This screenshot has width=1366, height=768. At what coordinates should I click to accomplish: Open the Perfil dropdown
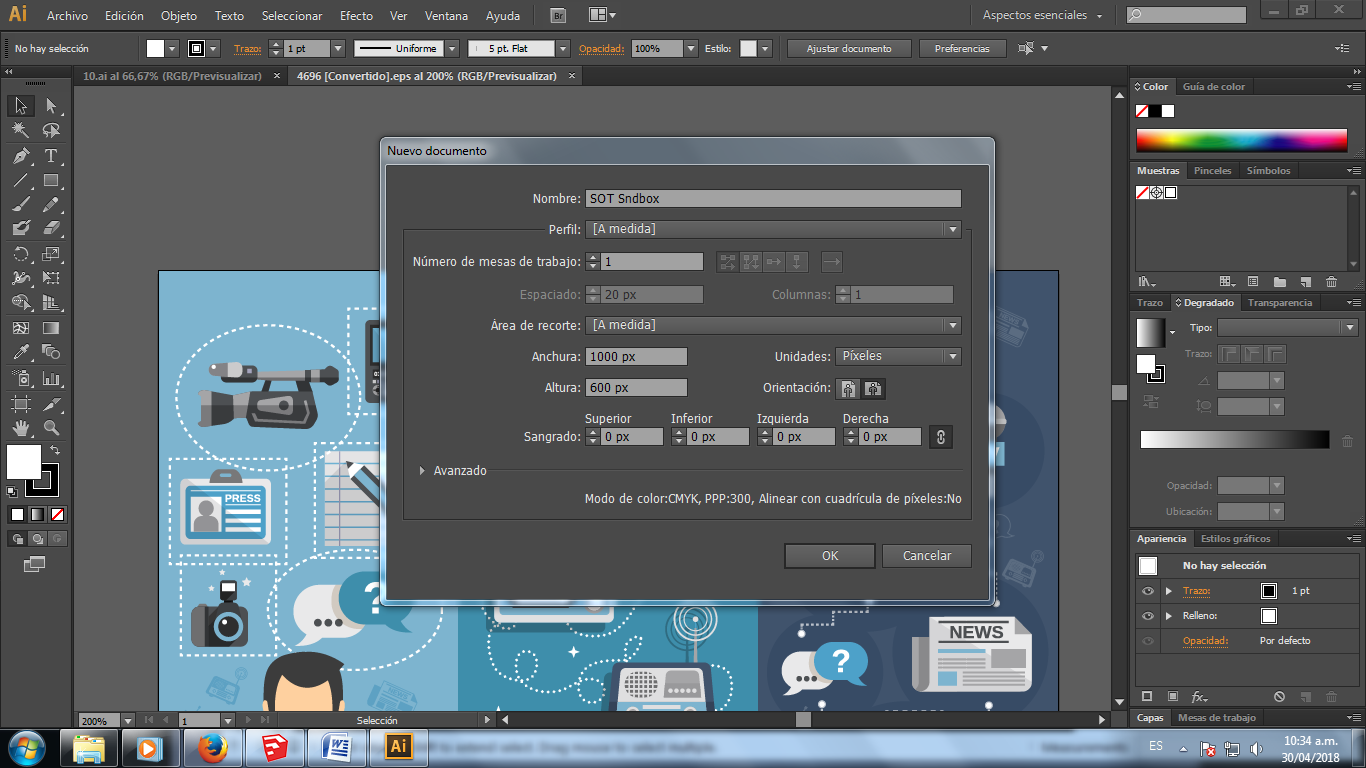[773, 229]
